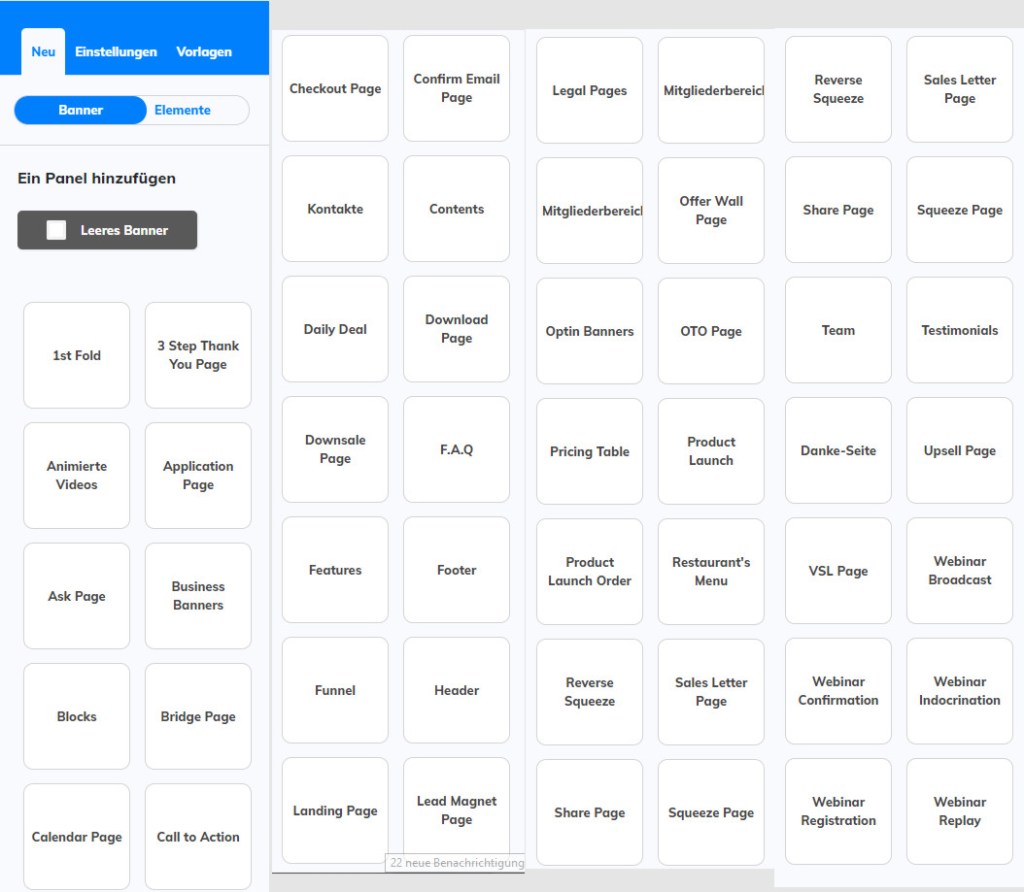This screenshot has height=892, width=1024.
Task: Add a Leeres Banner panel
Action: tap(107, 230)
